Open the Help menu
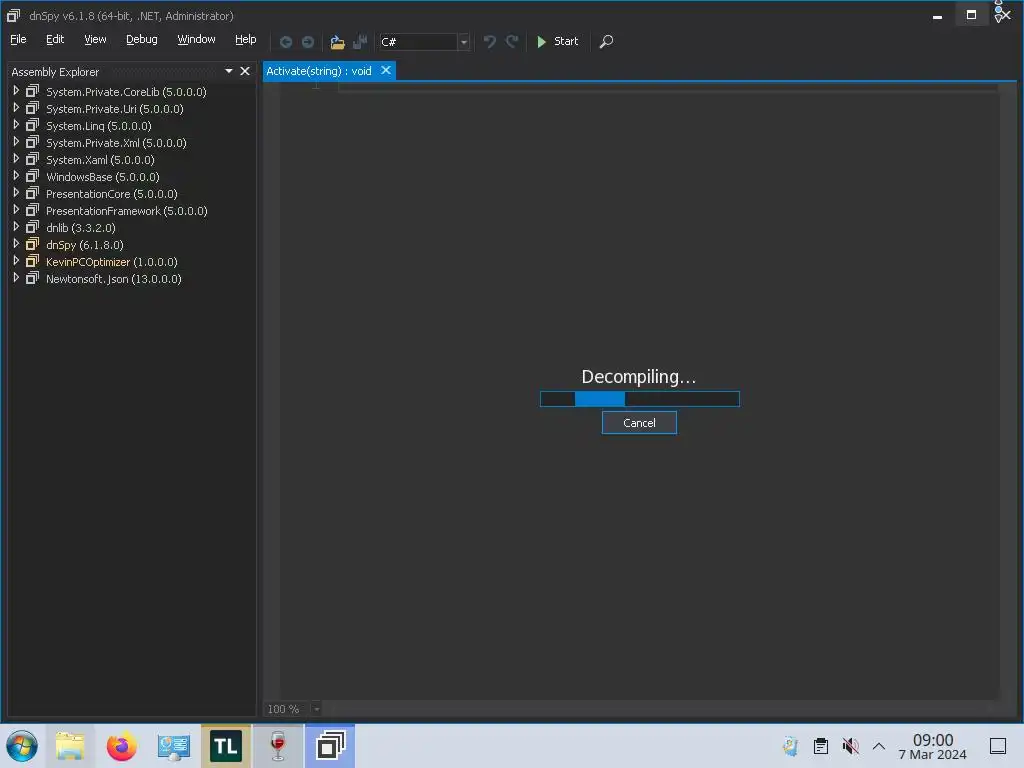This screenshot has width=1024, height=768. [246, 39]
